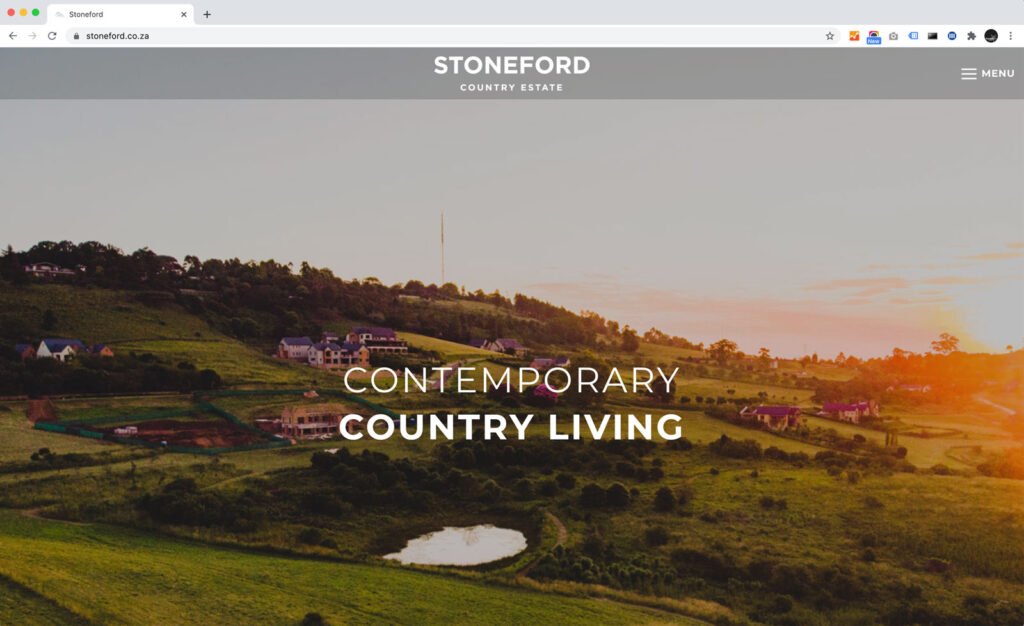Click the blue circular extension icon
Image resolution: width=1024 pixels, height=626 pixels.
[952, 36]
